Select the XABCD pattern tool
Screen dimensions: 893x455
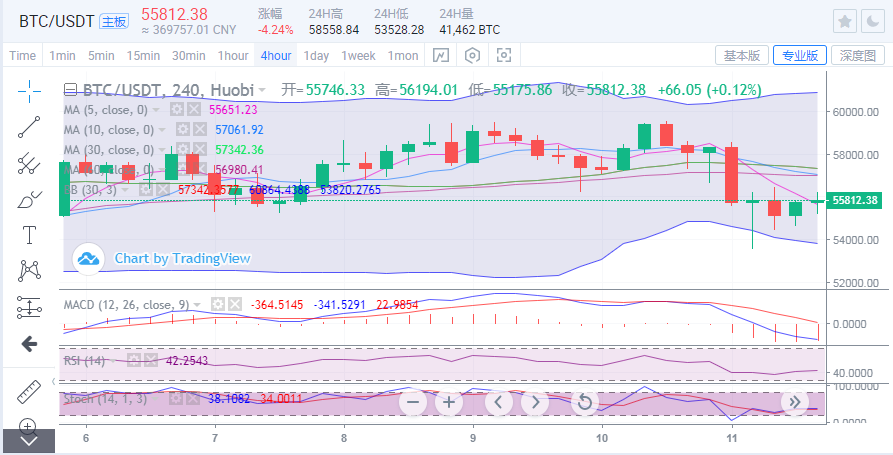28,270
